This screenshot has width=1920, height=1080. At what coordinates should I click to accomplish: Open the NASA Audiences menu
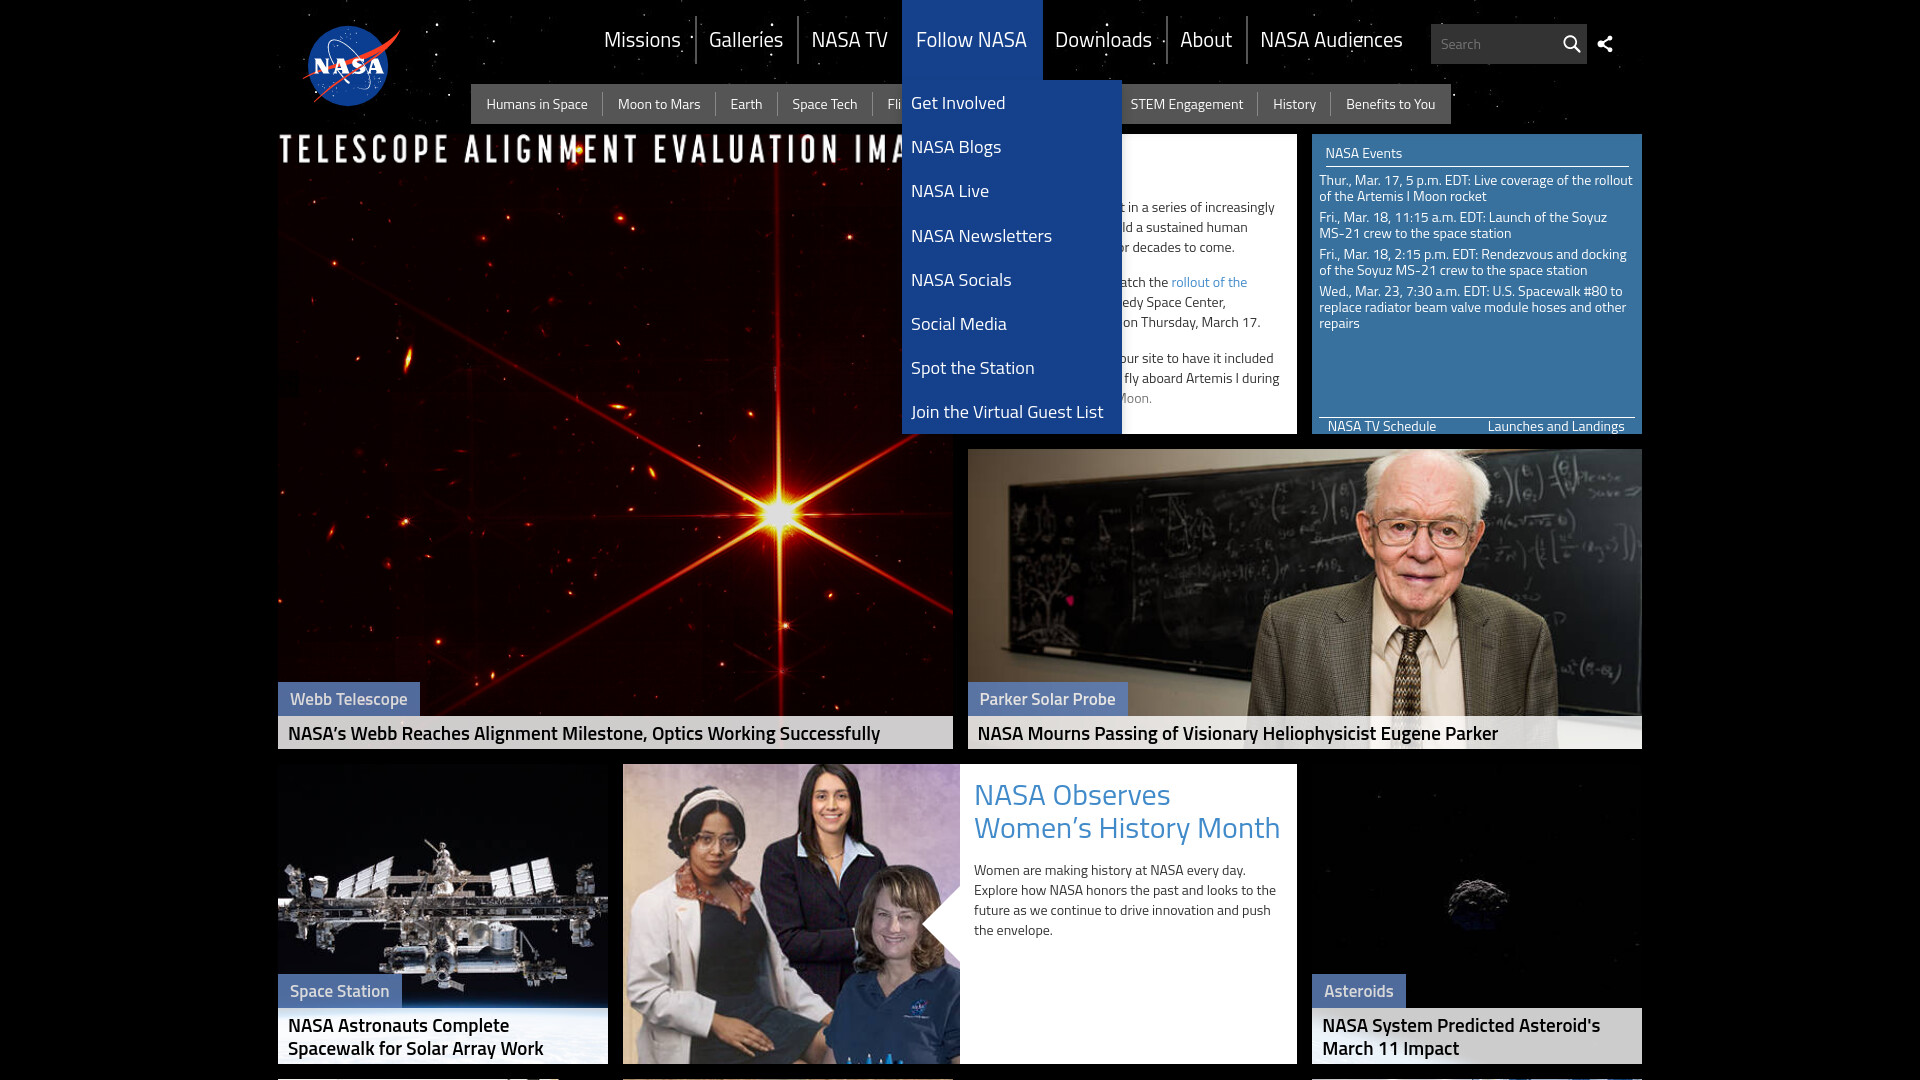[1331, 40]
